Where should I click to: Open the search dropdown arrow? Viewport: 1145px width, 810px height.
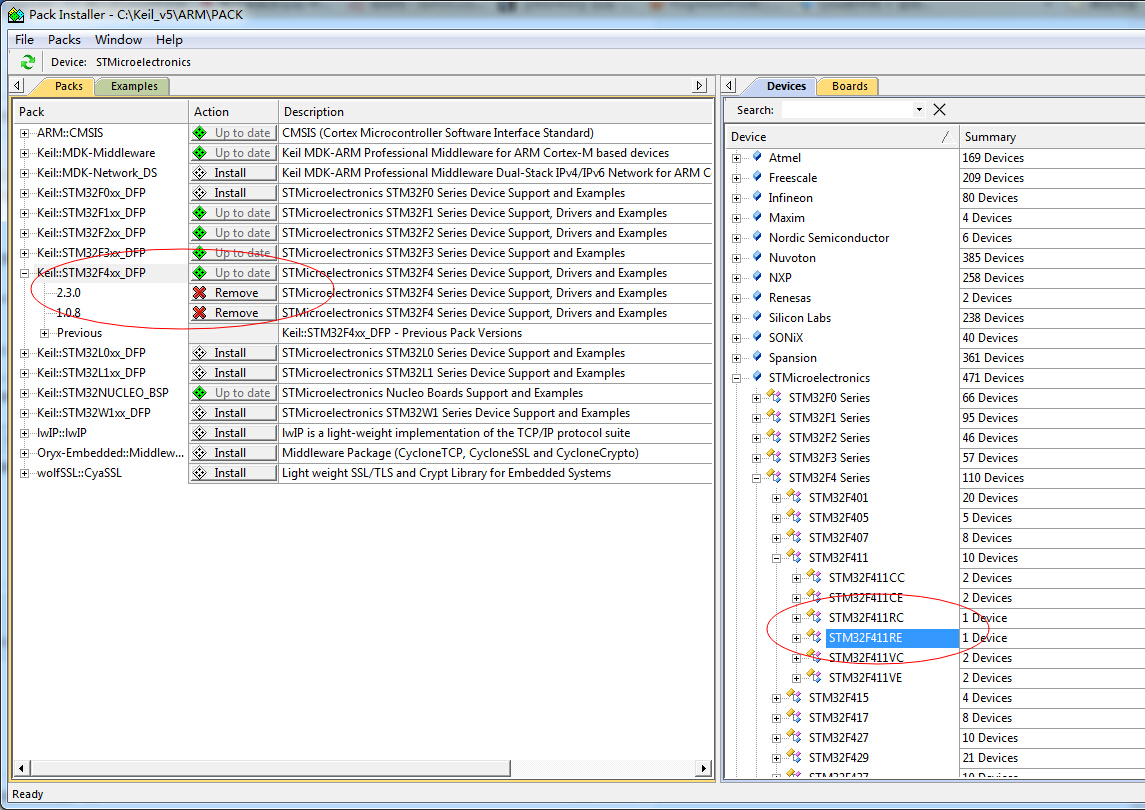click(x=919, y=110)
